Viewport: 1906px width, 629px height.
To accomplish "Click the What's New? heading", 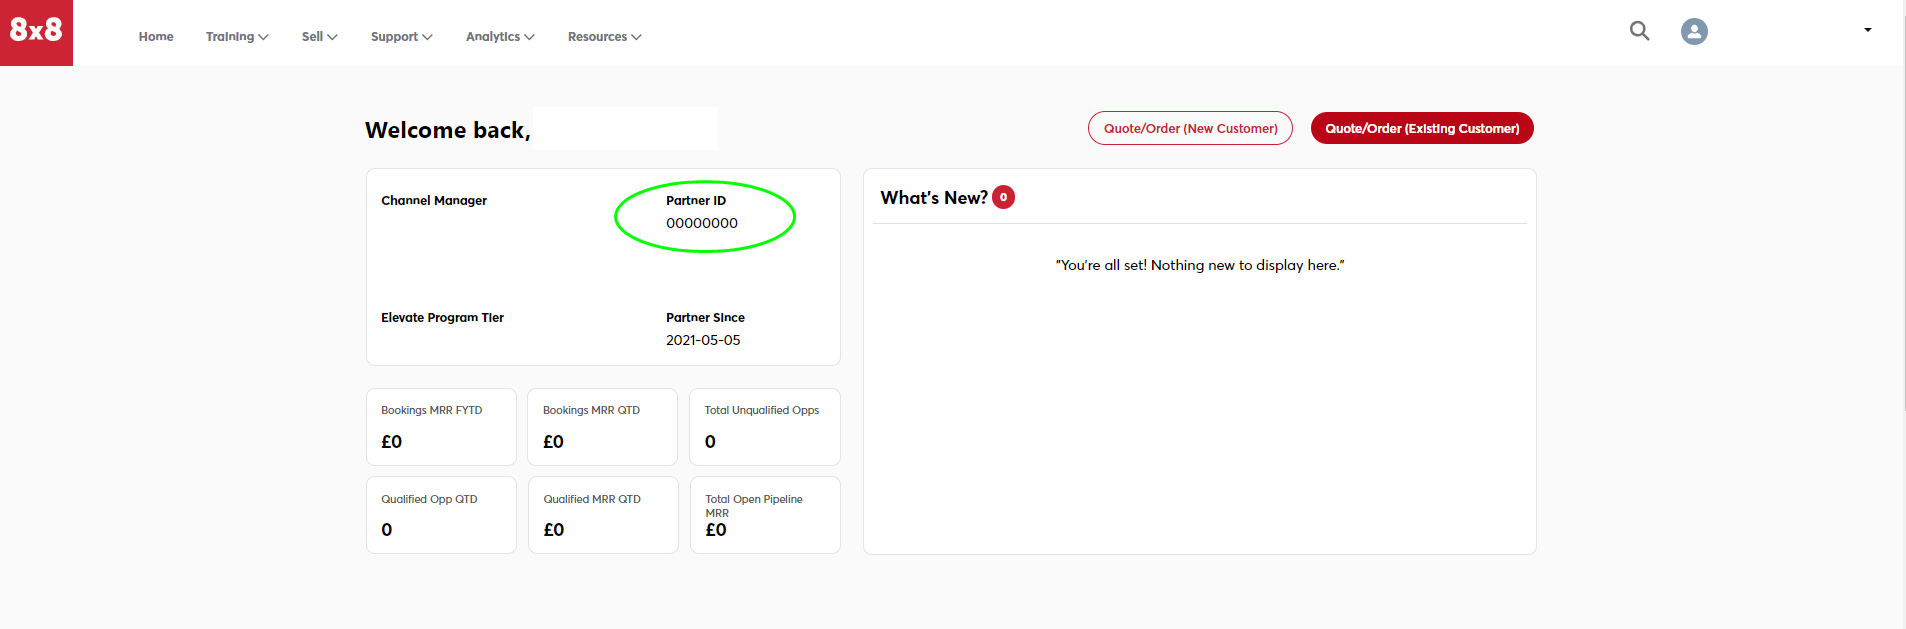I will coord(934,198).
